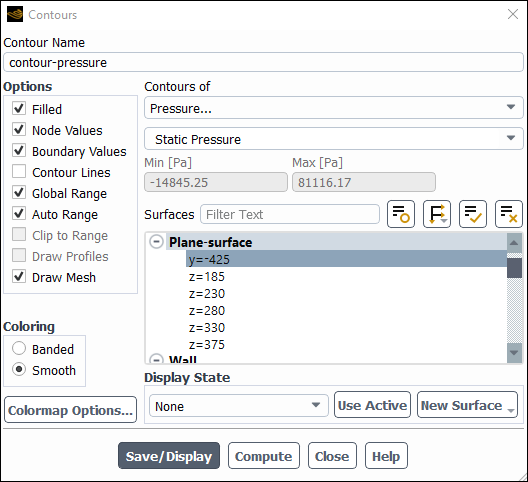Open the Display State None dropdown
The image size is (528, 482).
[238, 406]
